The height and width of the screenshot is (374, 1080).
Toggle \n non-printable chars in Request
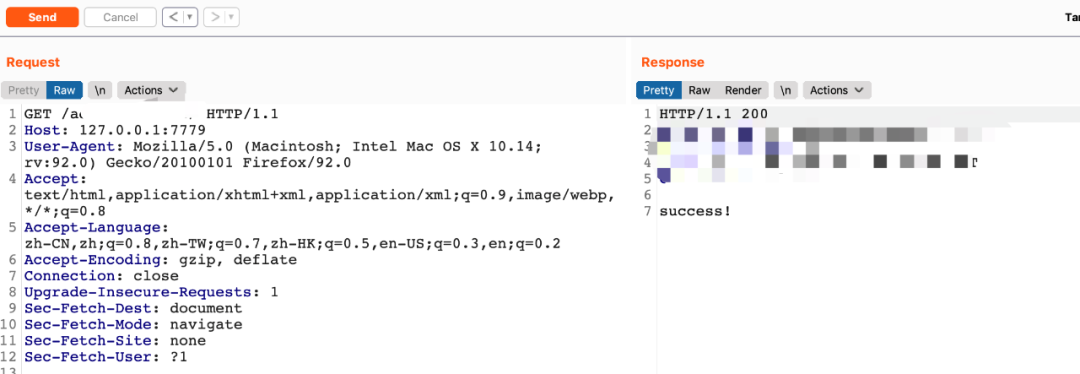point(101,90)
